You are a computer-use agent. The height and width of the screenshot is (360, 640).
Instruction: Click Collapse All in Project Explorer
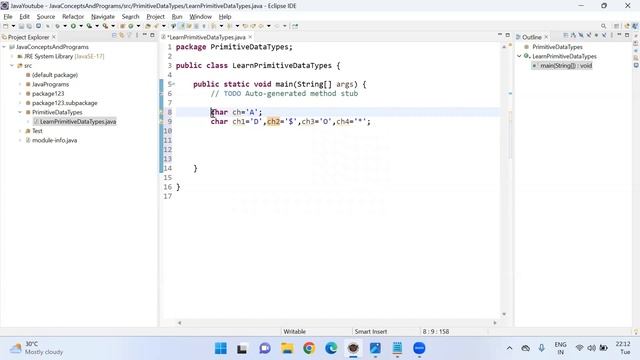[114, 36]
